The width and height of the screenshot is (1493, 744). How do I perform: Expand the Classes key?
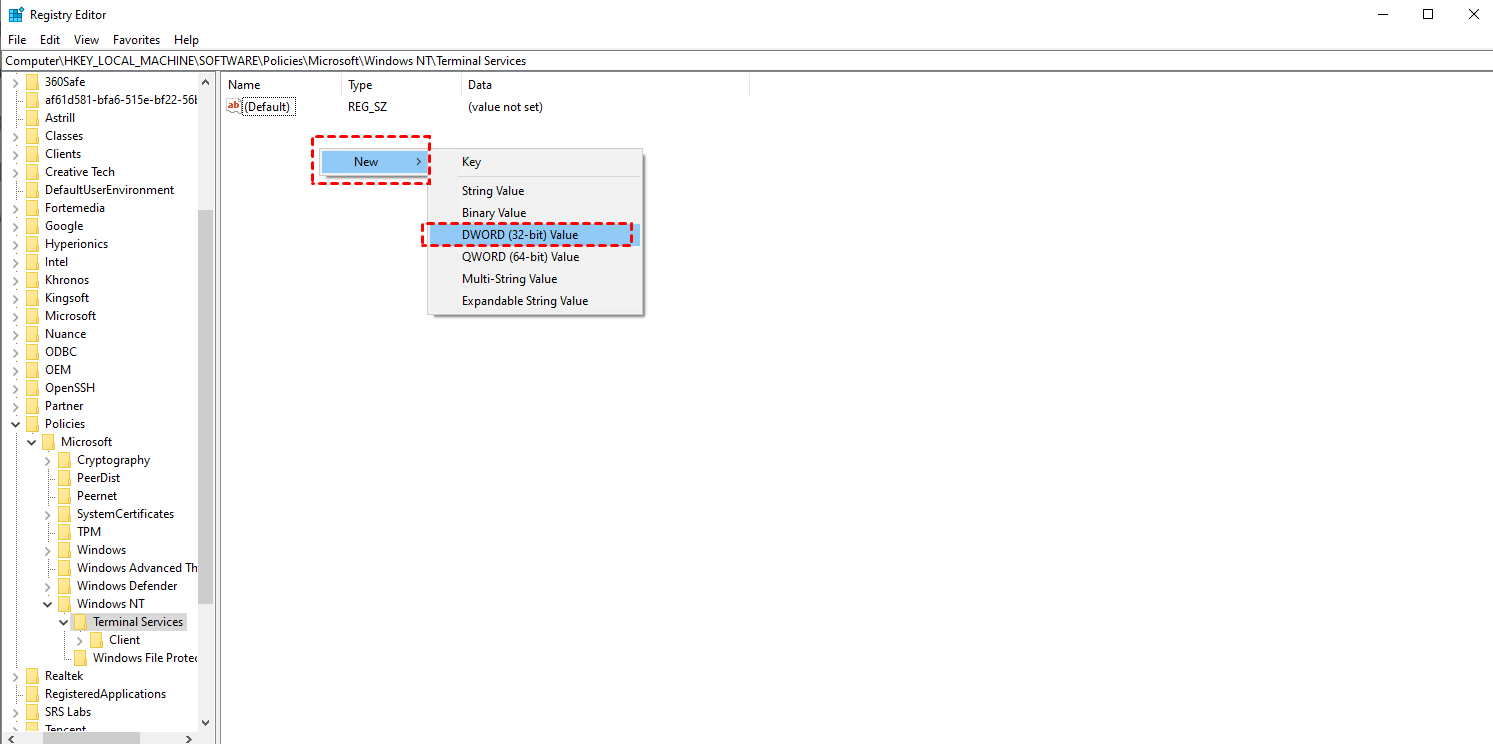tap(15, 136)
